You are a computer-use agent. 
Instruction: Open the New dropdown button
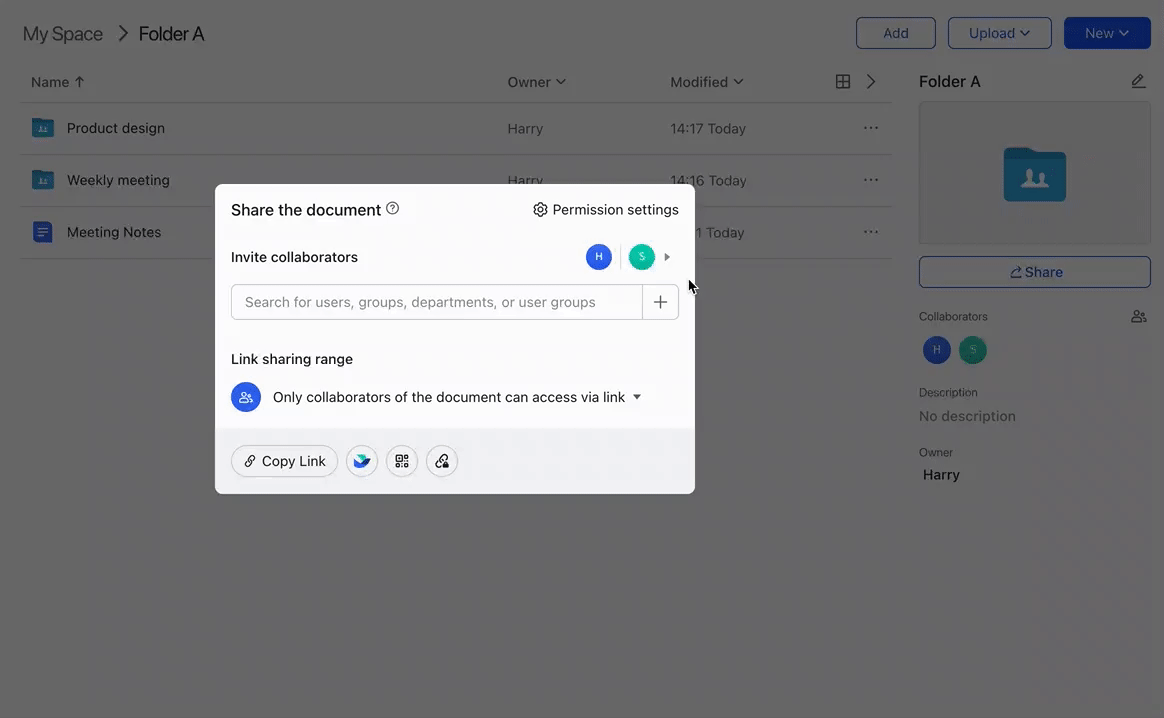tap(1107, 33)
